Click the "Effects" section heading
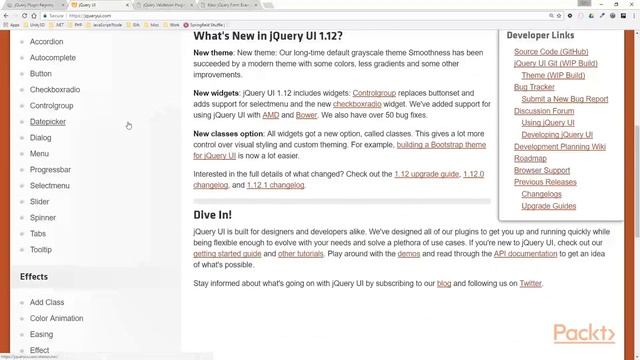The height and width of the screenshot is (360, 640). (34, 276)
